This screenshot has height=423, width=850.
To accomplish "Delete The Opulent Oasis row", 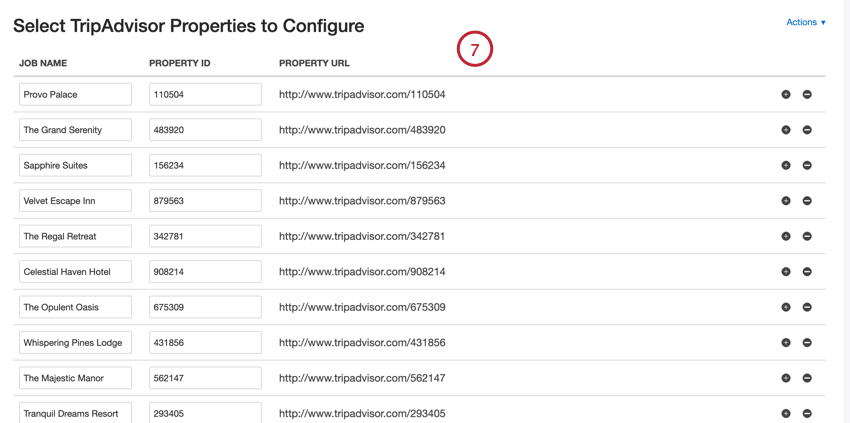I will (x=807, y=307).
